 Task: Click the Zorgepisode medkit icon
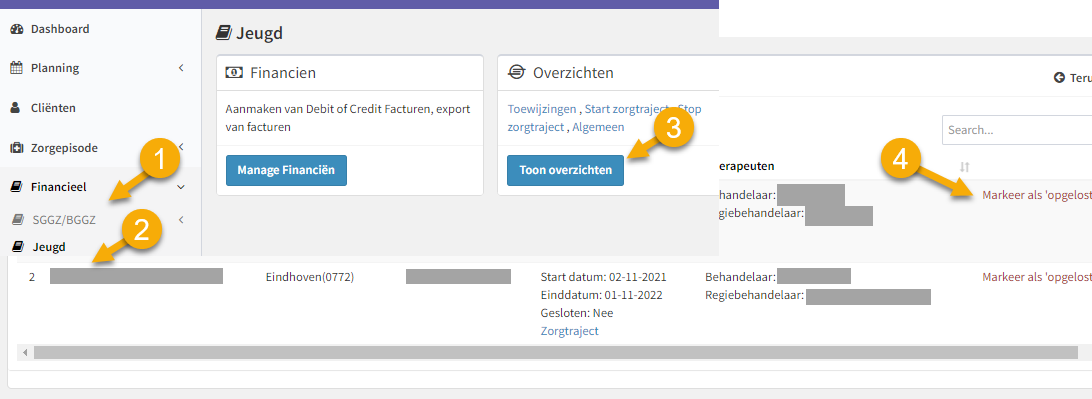click(x=17, y=148)
